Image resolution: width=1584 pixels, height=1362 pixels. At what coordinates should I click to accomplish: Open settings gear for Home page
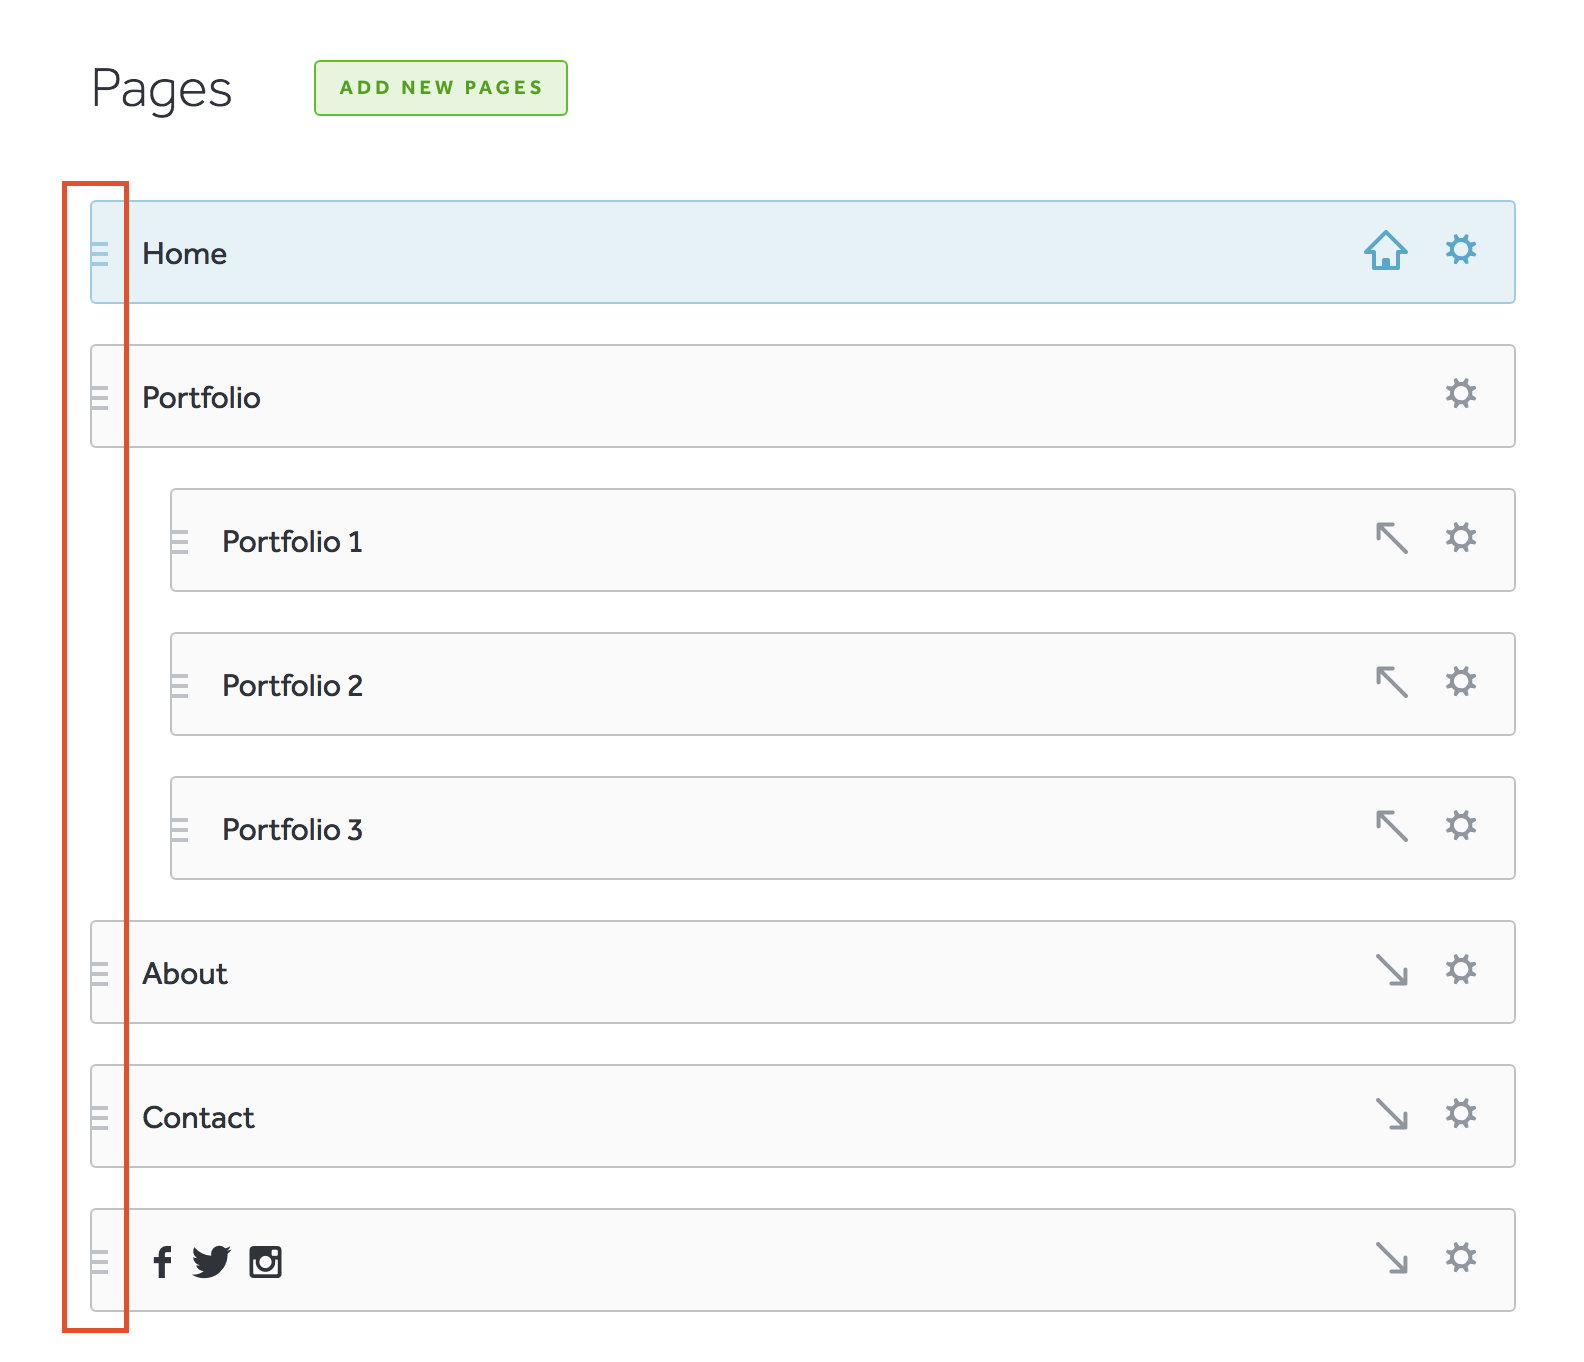click(x=1460, y=250)
